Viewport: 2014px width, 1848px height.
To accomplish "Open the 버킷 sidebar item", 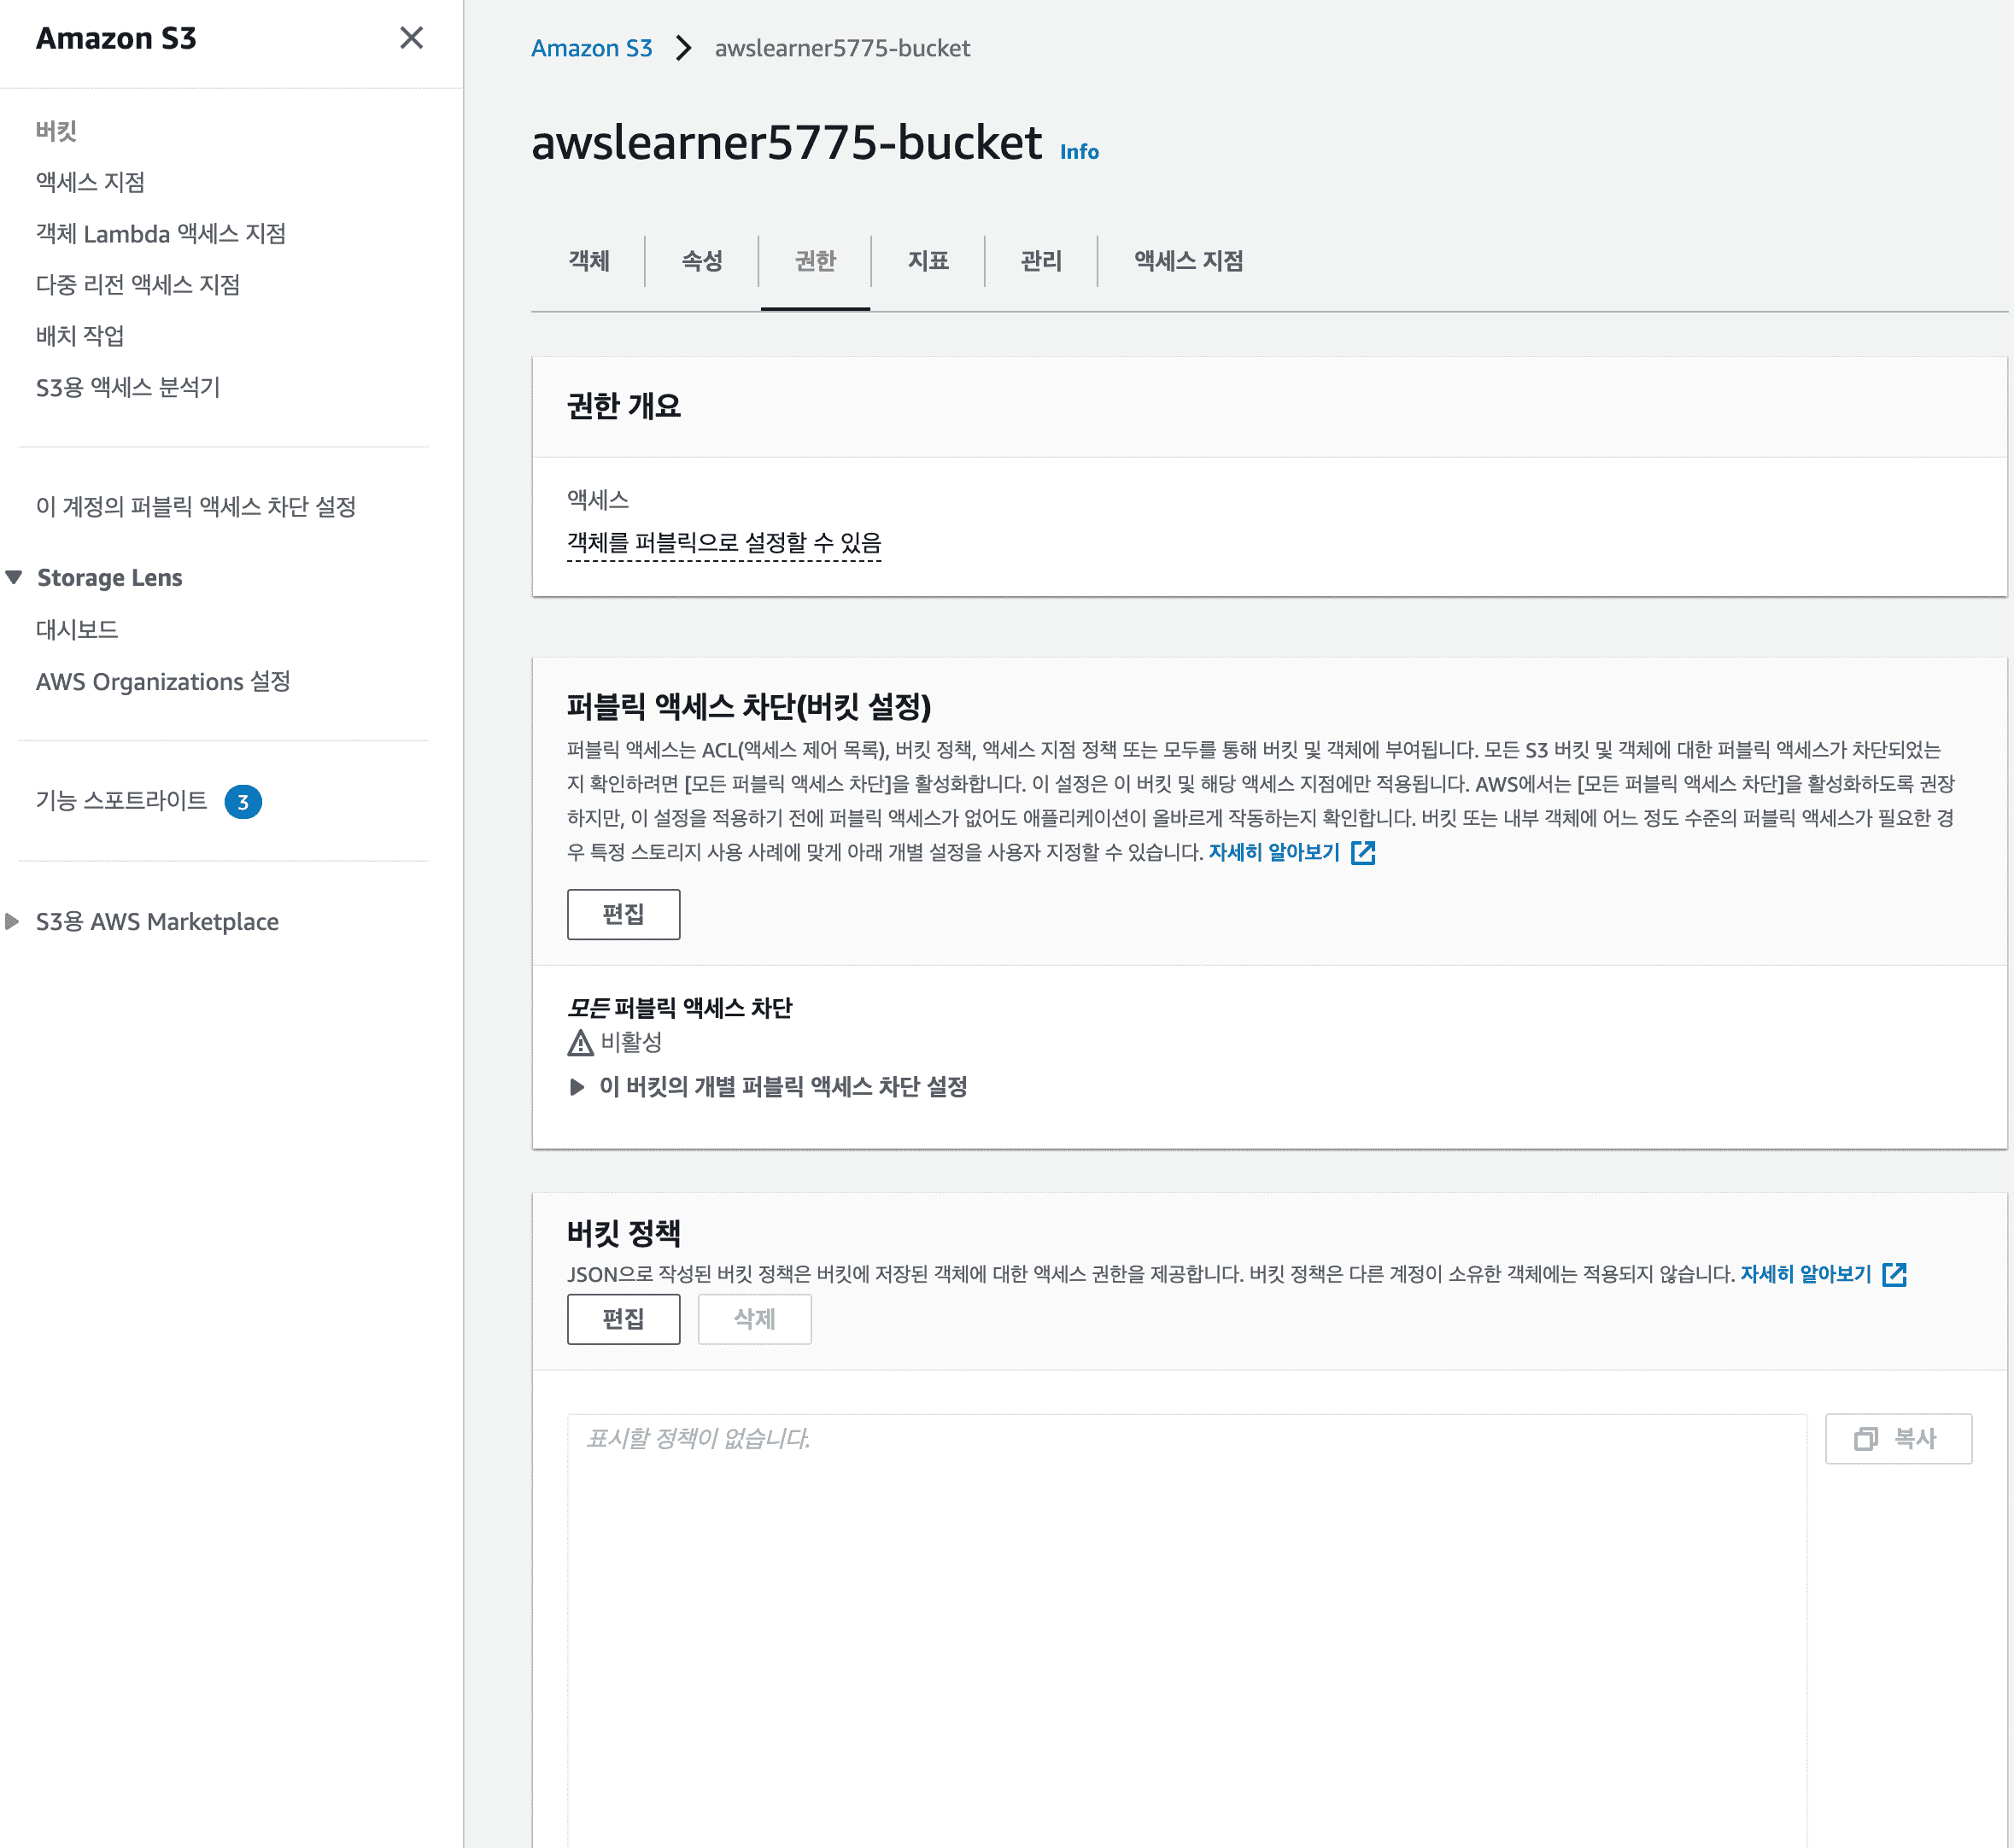I will tap(57, 131).
